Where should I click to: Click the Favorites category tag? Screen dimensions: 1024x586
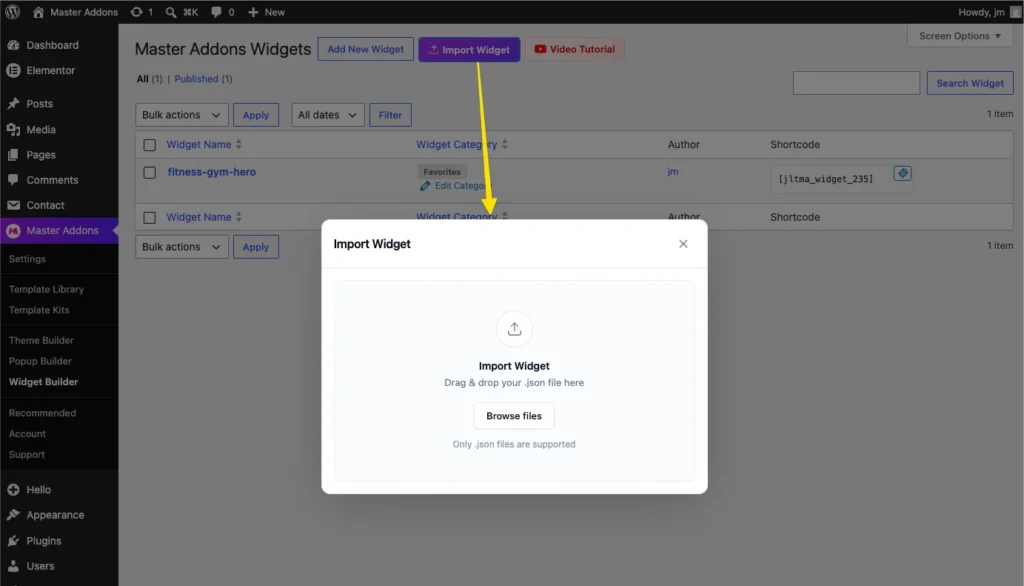pos(442,172)
